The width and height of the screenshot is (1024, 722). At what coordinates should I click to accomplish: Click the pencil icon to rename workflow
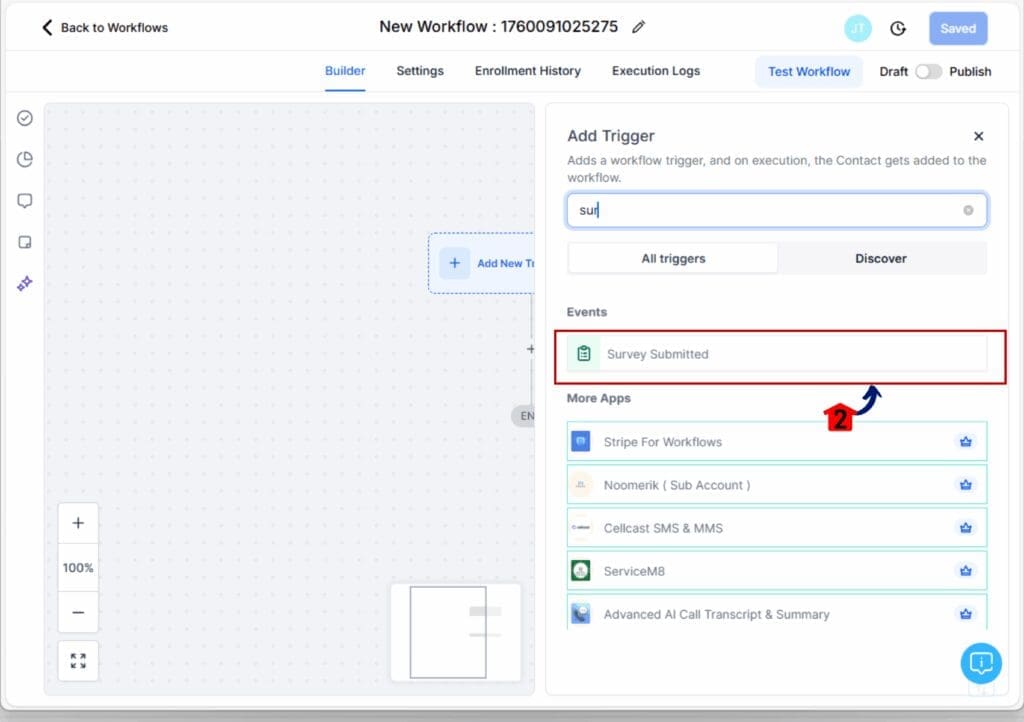tap(639, 27)
